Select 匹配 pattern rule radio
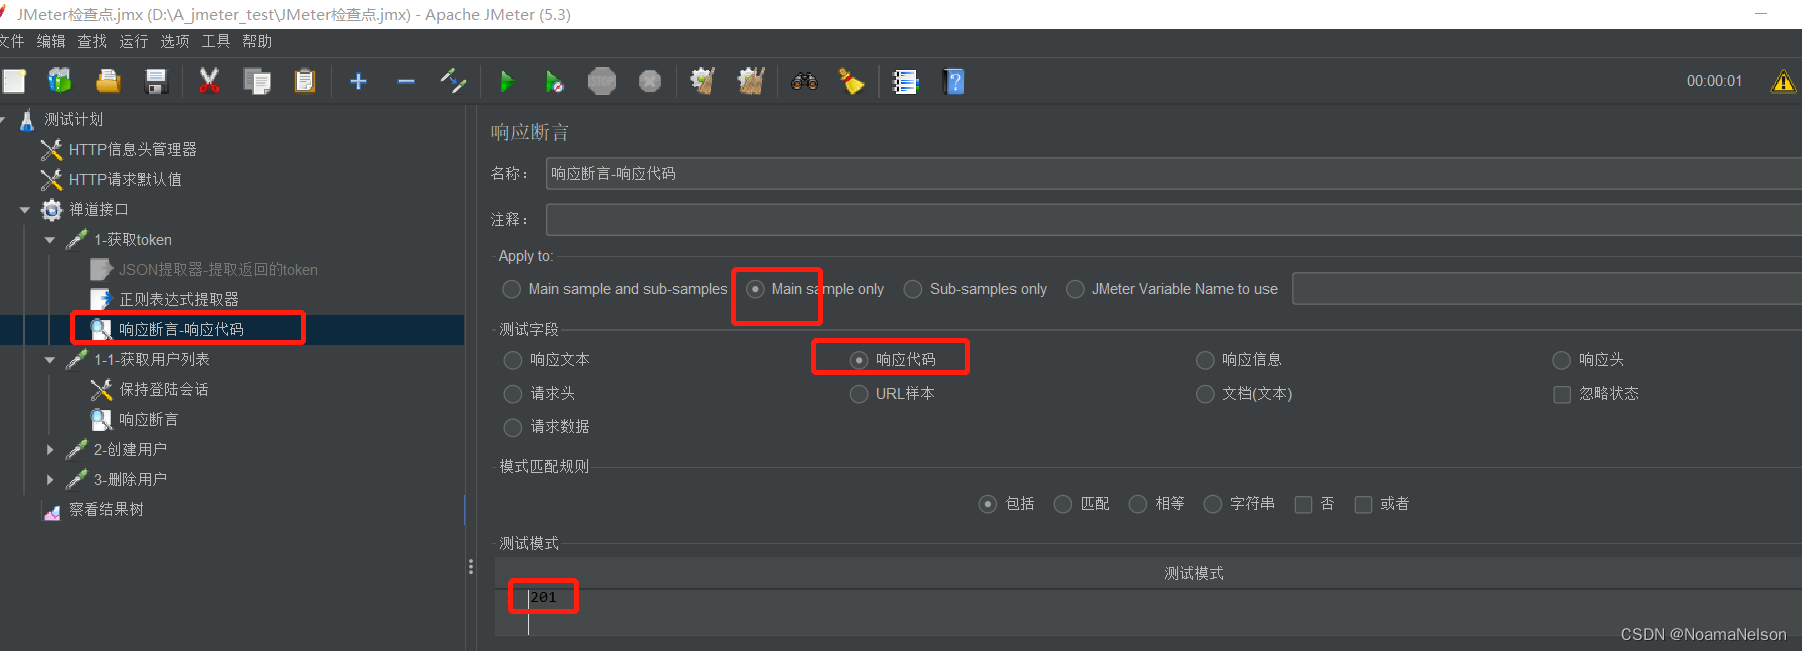The height and width of the screenshot is (651, 1802). [x=1063, y=504]
